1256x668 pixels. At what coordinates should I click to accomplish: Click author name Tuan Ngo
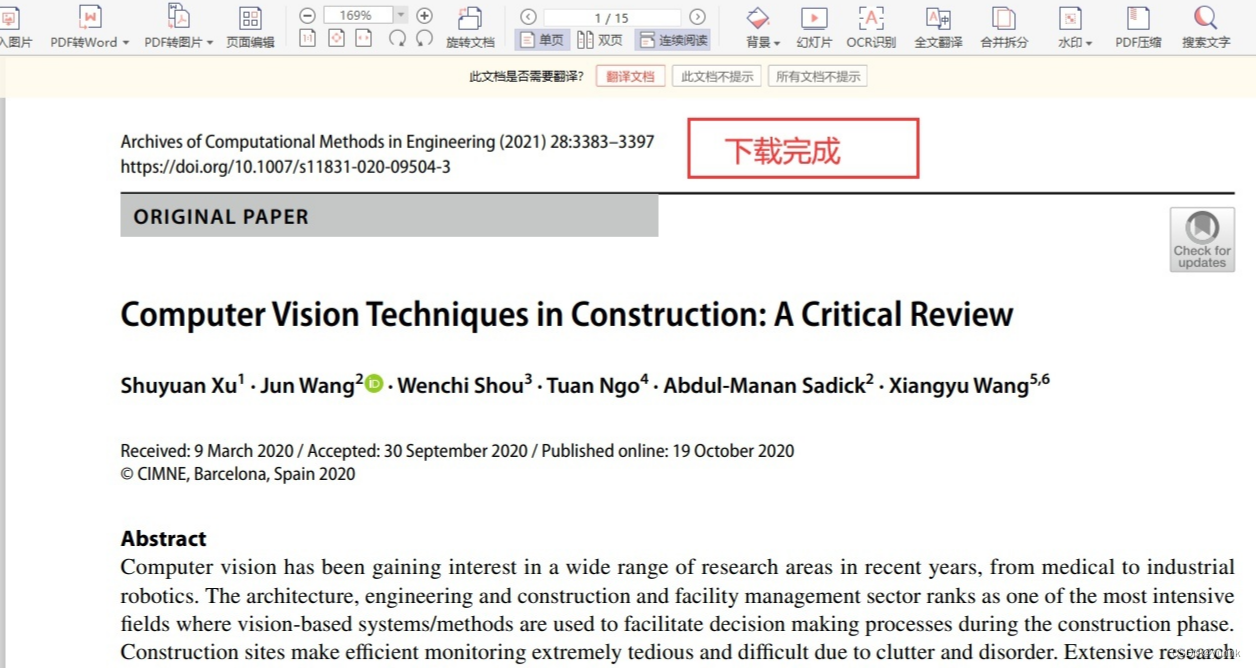click(x=591, y=386)
